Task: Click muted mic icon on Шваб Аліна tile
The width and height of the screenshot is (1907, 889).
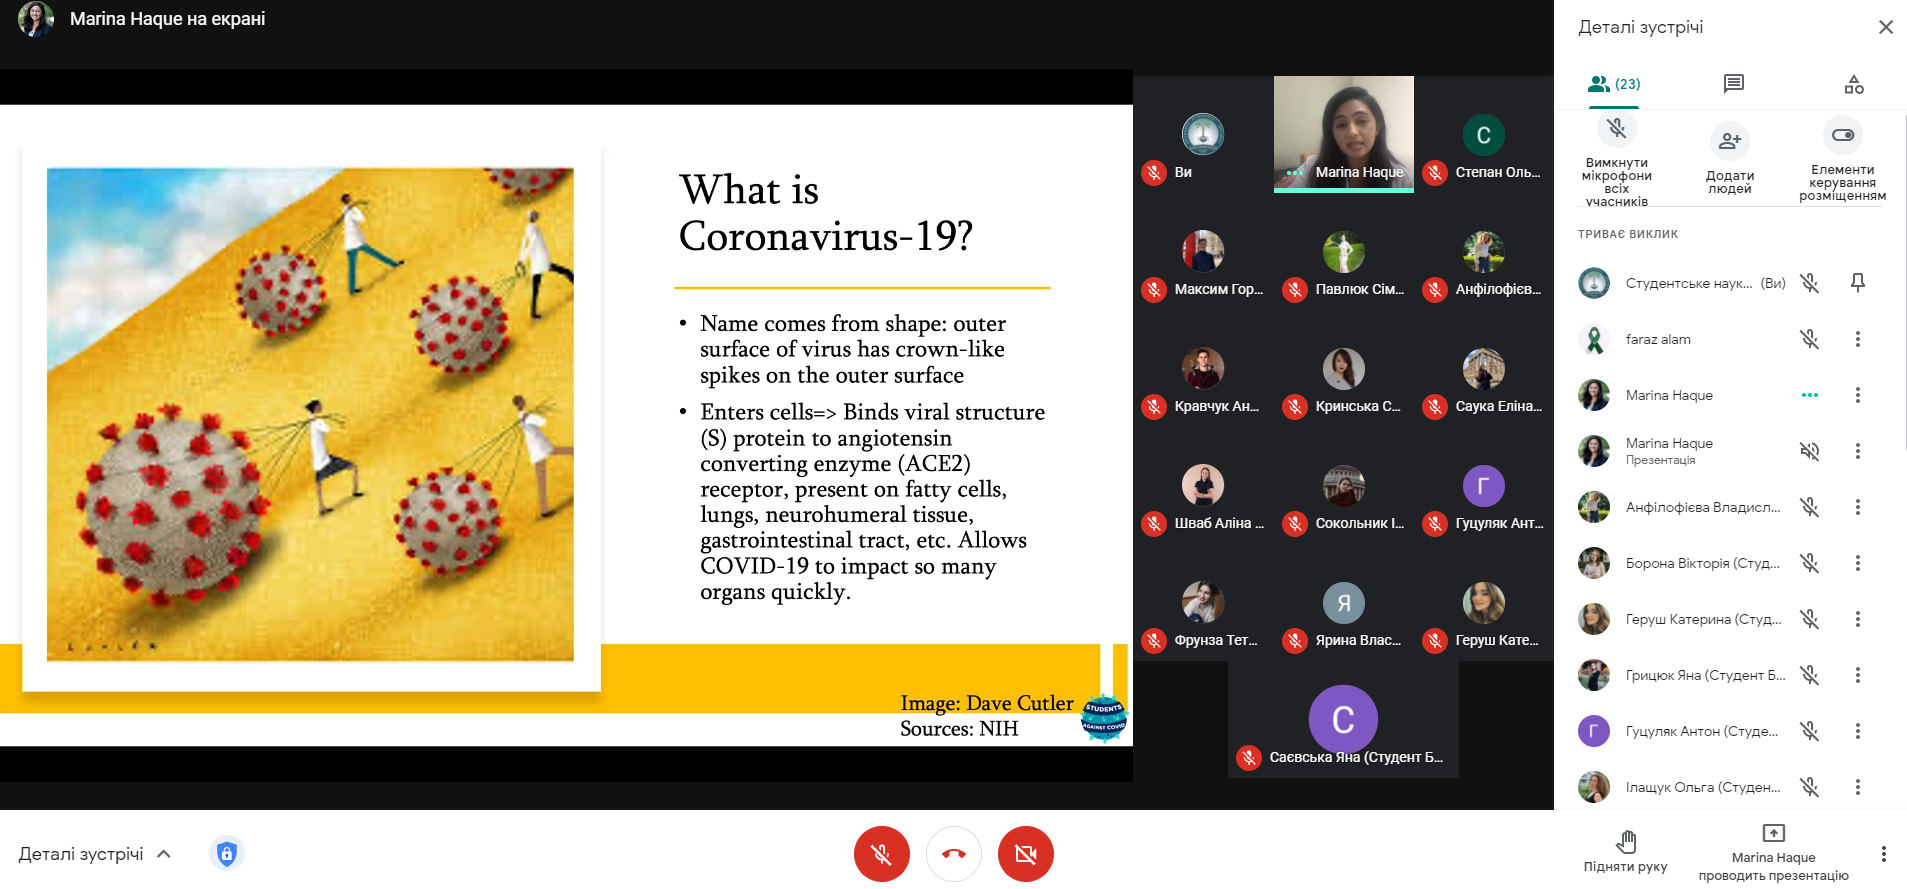Action: pos(1154,524)
